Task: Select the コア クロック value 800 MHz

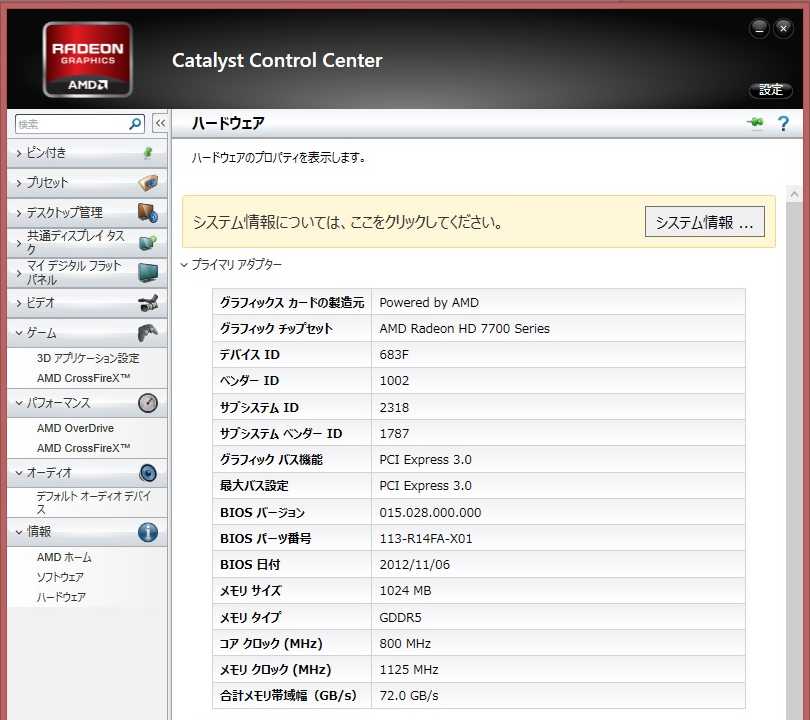Action: point(405,644)
